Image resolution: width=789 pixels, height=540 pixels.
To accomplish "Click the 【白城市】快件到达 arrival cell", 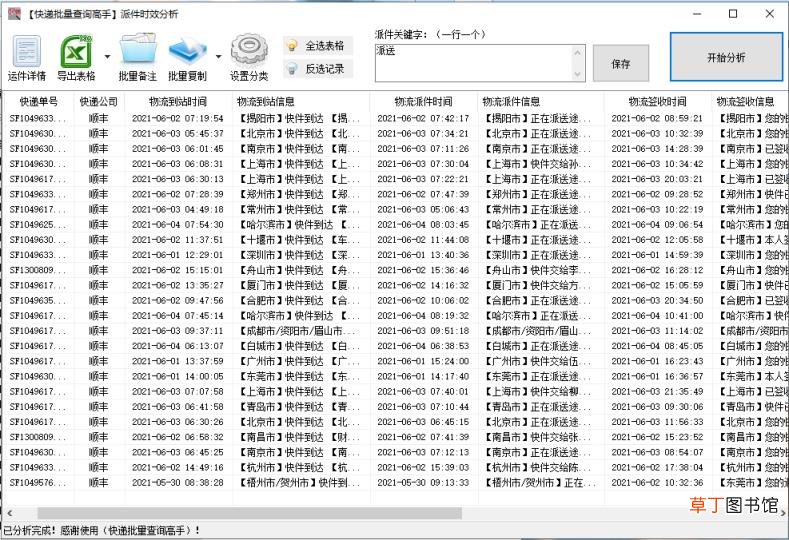I will tap(300, 346).
